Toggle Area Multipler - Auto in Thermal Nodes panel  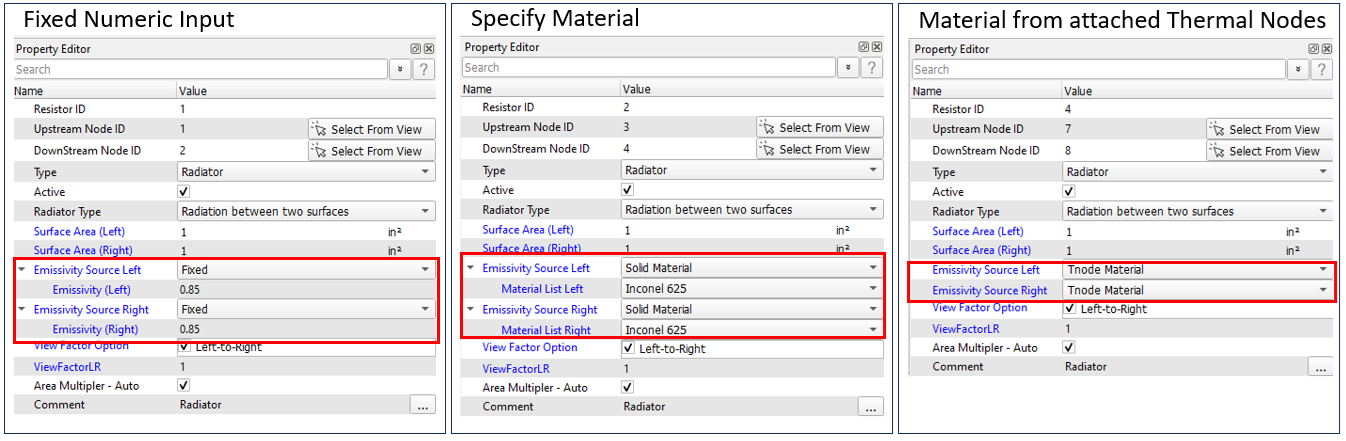(1070, 347)
